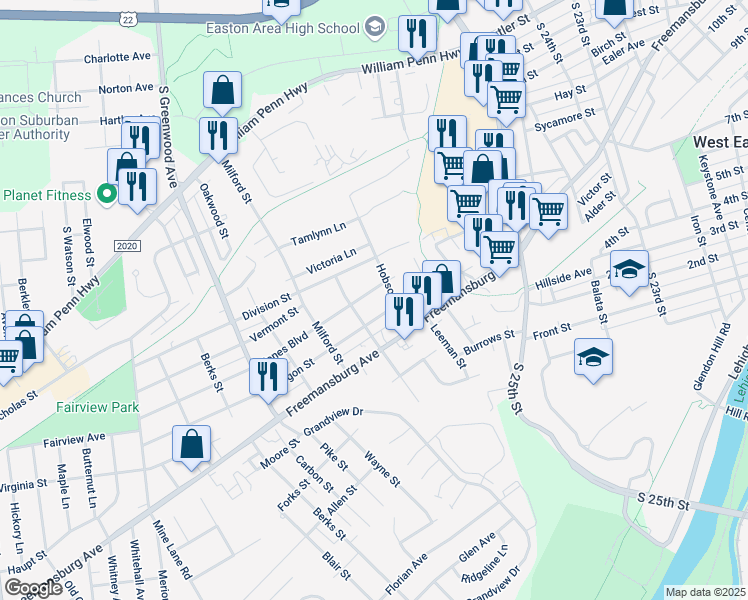Click the Pike St label
Image resolution: width=748 pixels, height=600 pixels.
pos(334,457)
